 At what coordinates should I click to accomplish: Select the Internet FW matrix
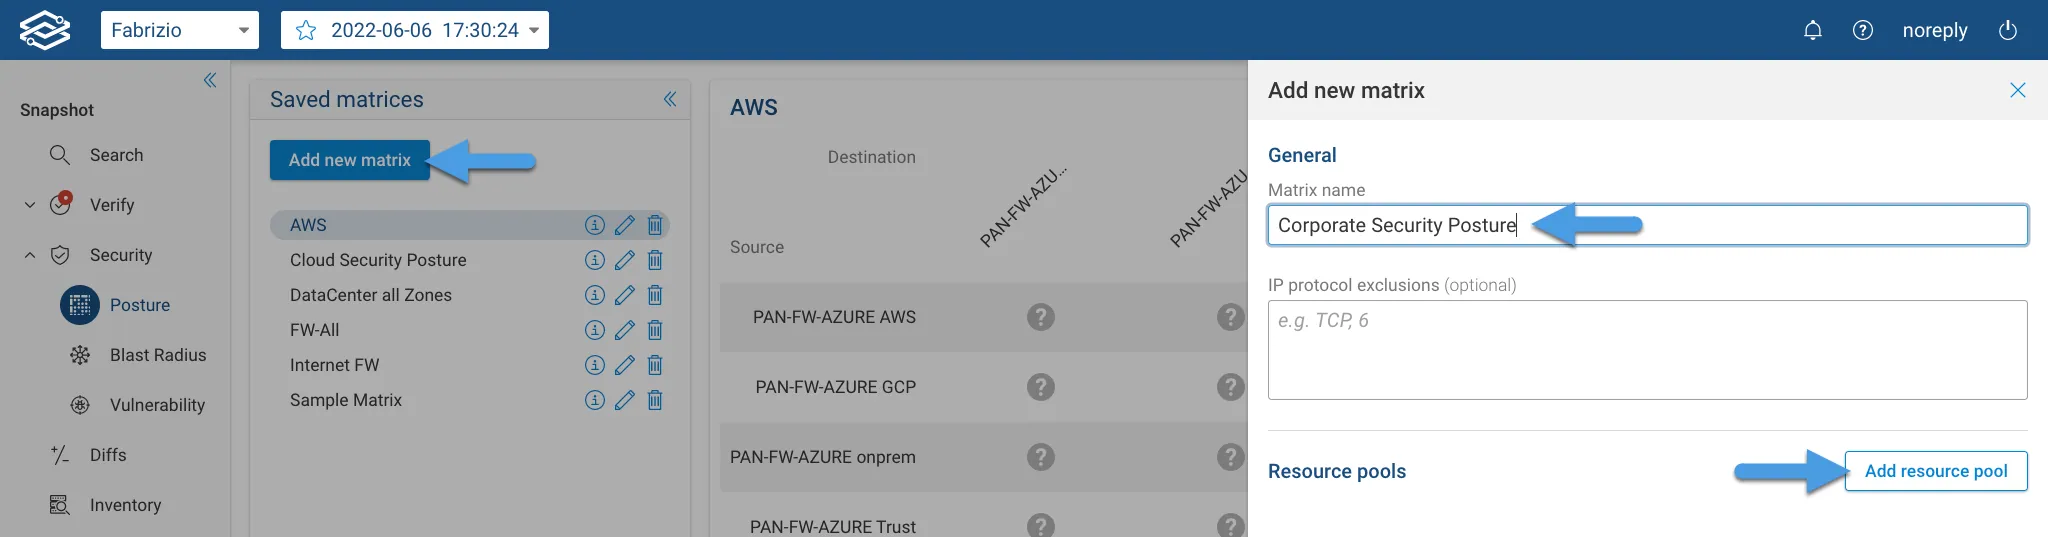(335, 365)
